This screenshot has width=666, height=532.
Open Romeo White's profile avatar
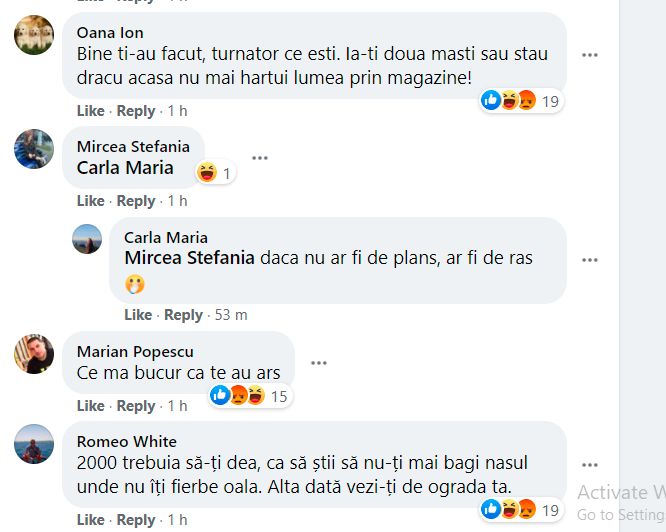33,444
